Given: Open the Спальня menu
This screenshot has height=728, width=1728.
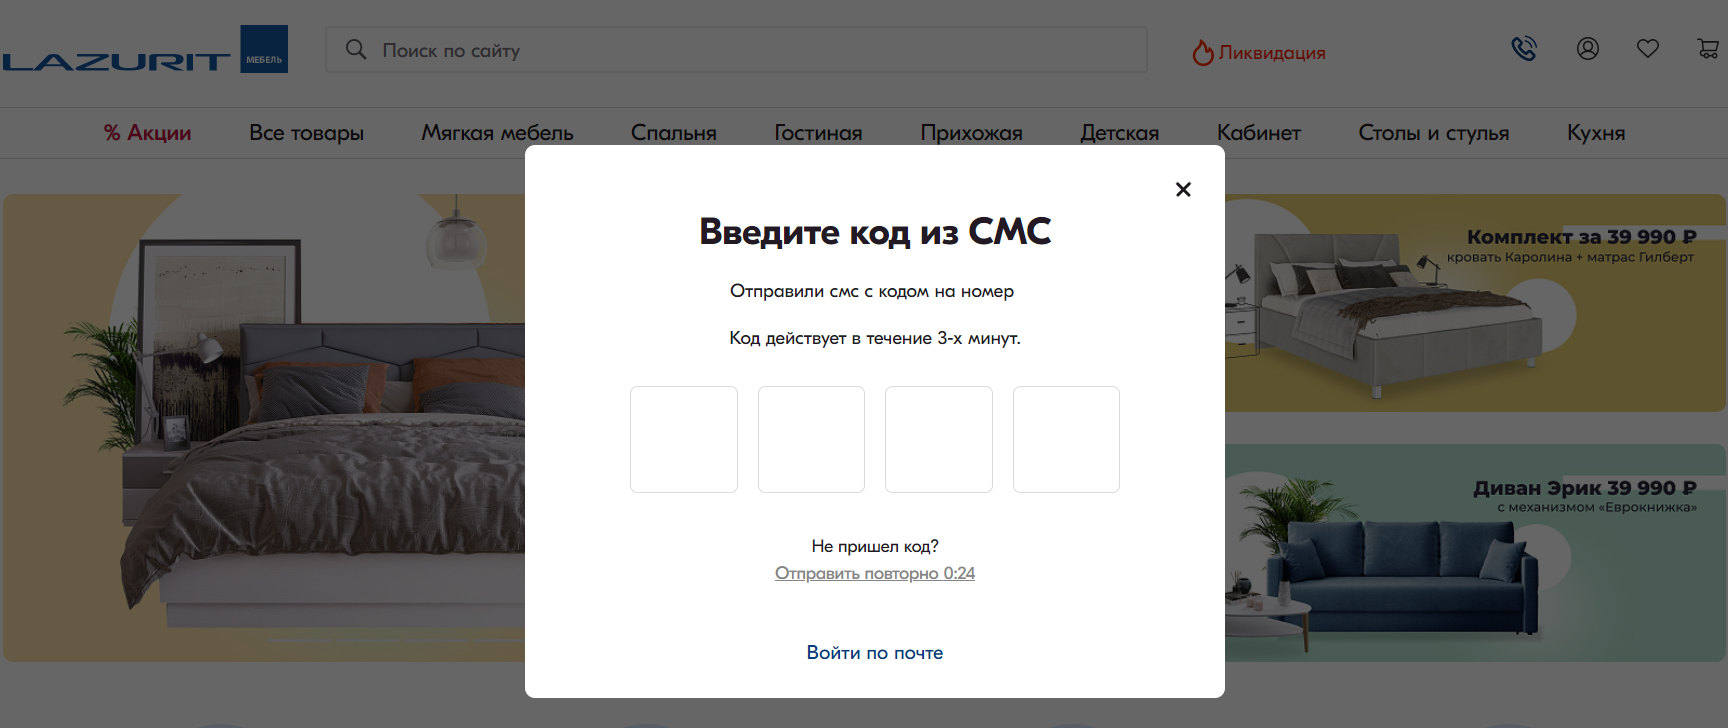Looking at the screenshot, I should [x=674, y=133].
